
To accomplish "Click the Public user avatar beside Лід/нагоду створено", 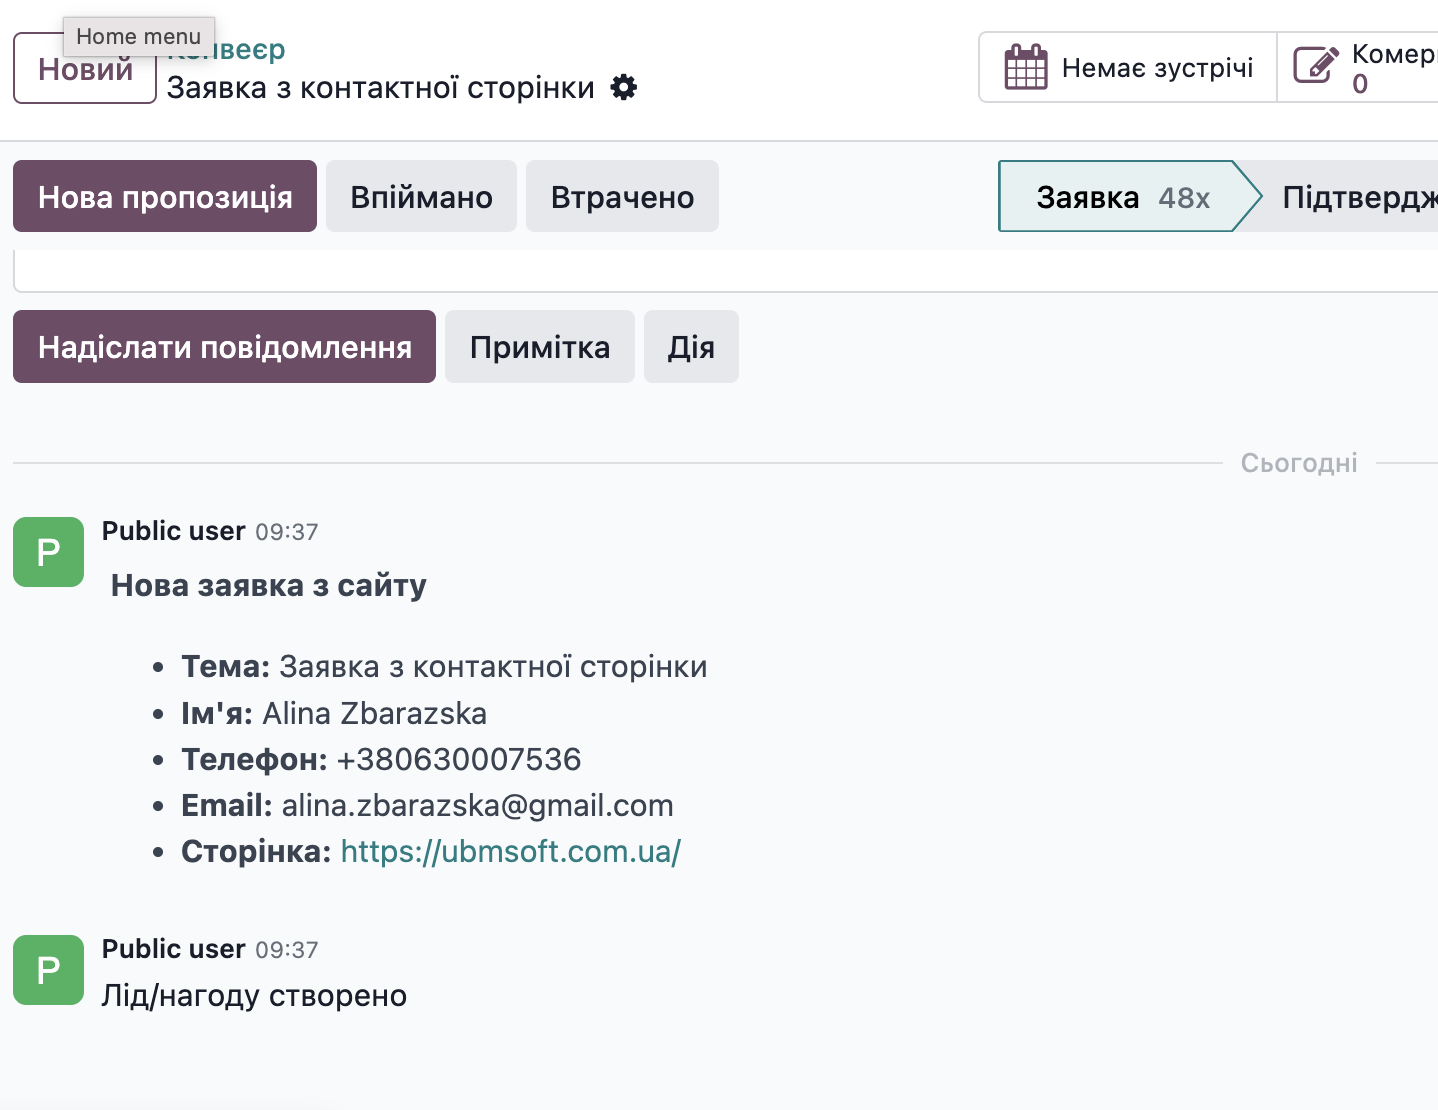I will tap(48, 970).
